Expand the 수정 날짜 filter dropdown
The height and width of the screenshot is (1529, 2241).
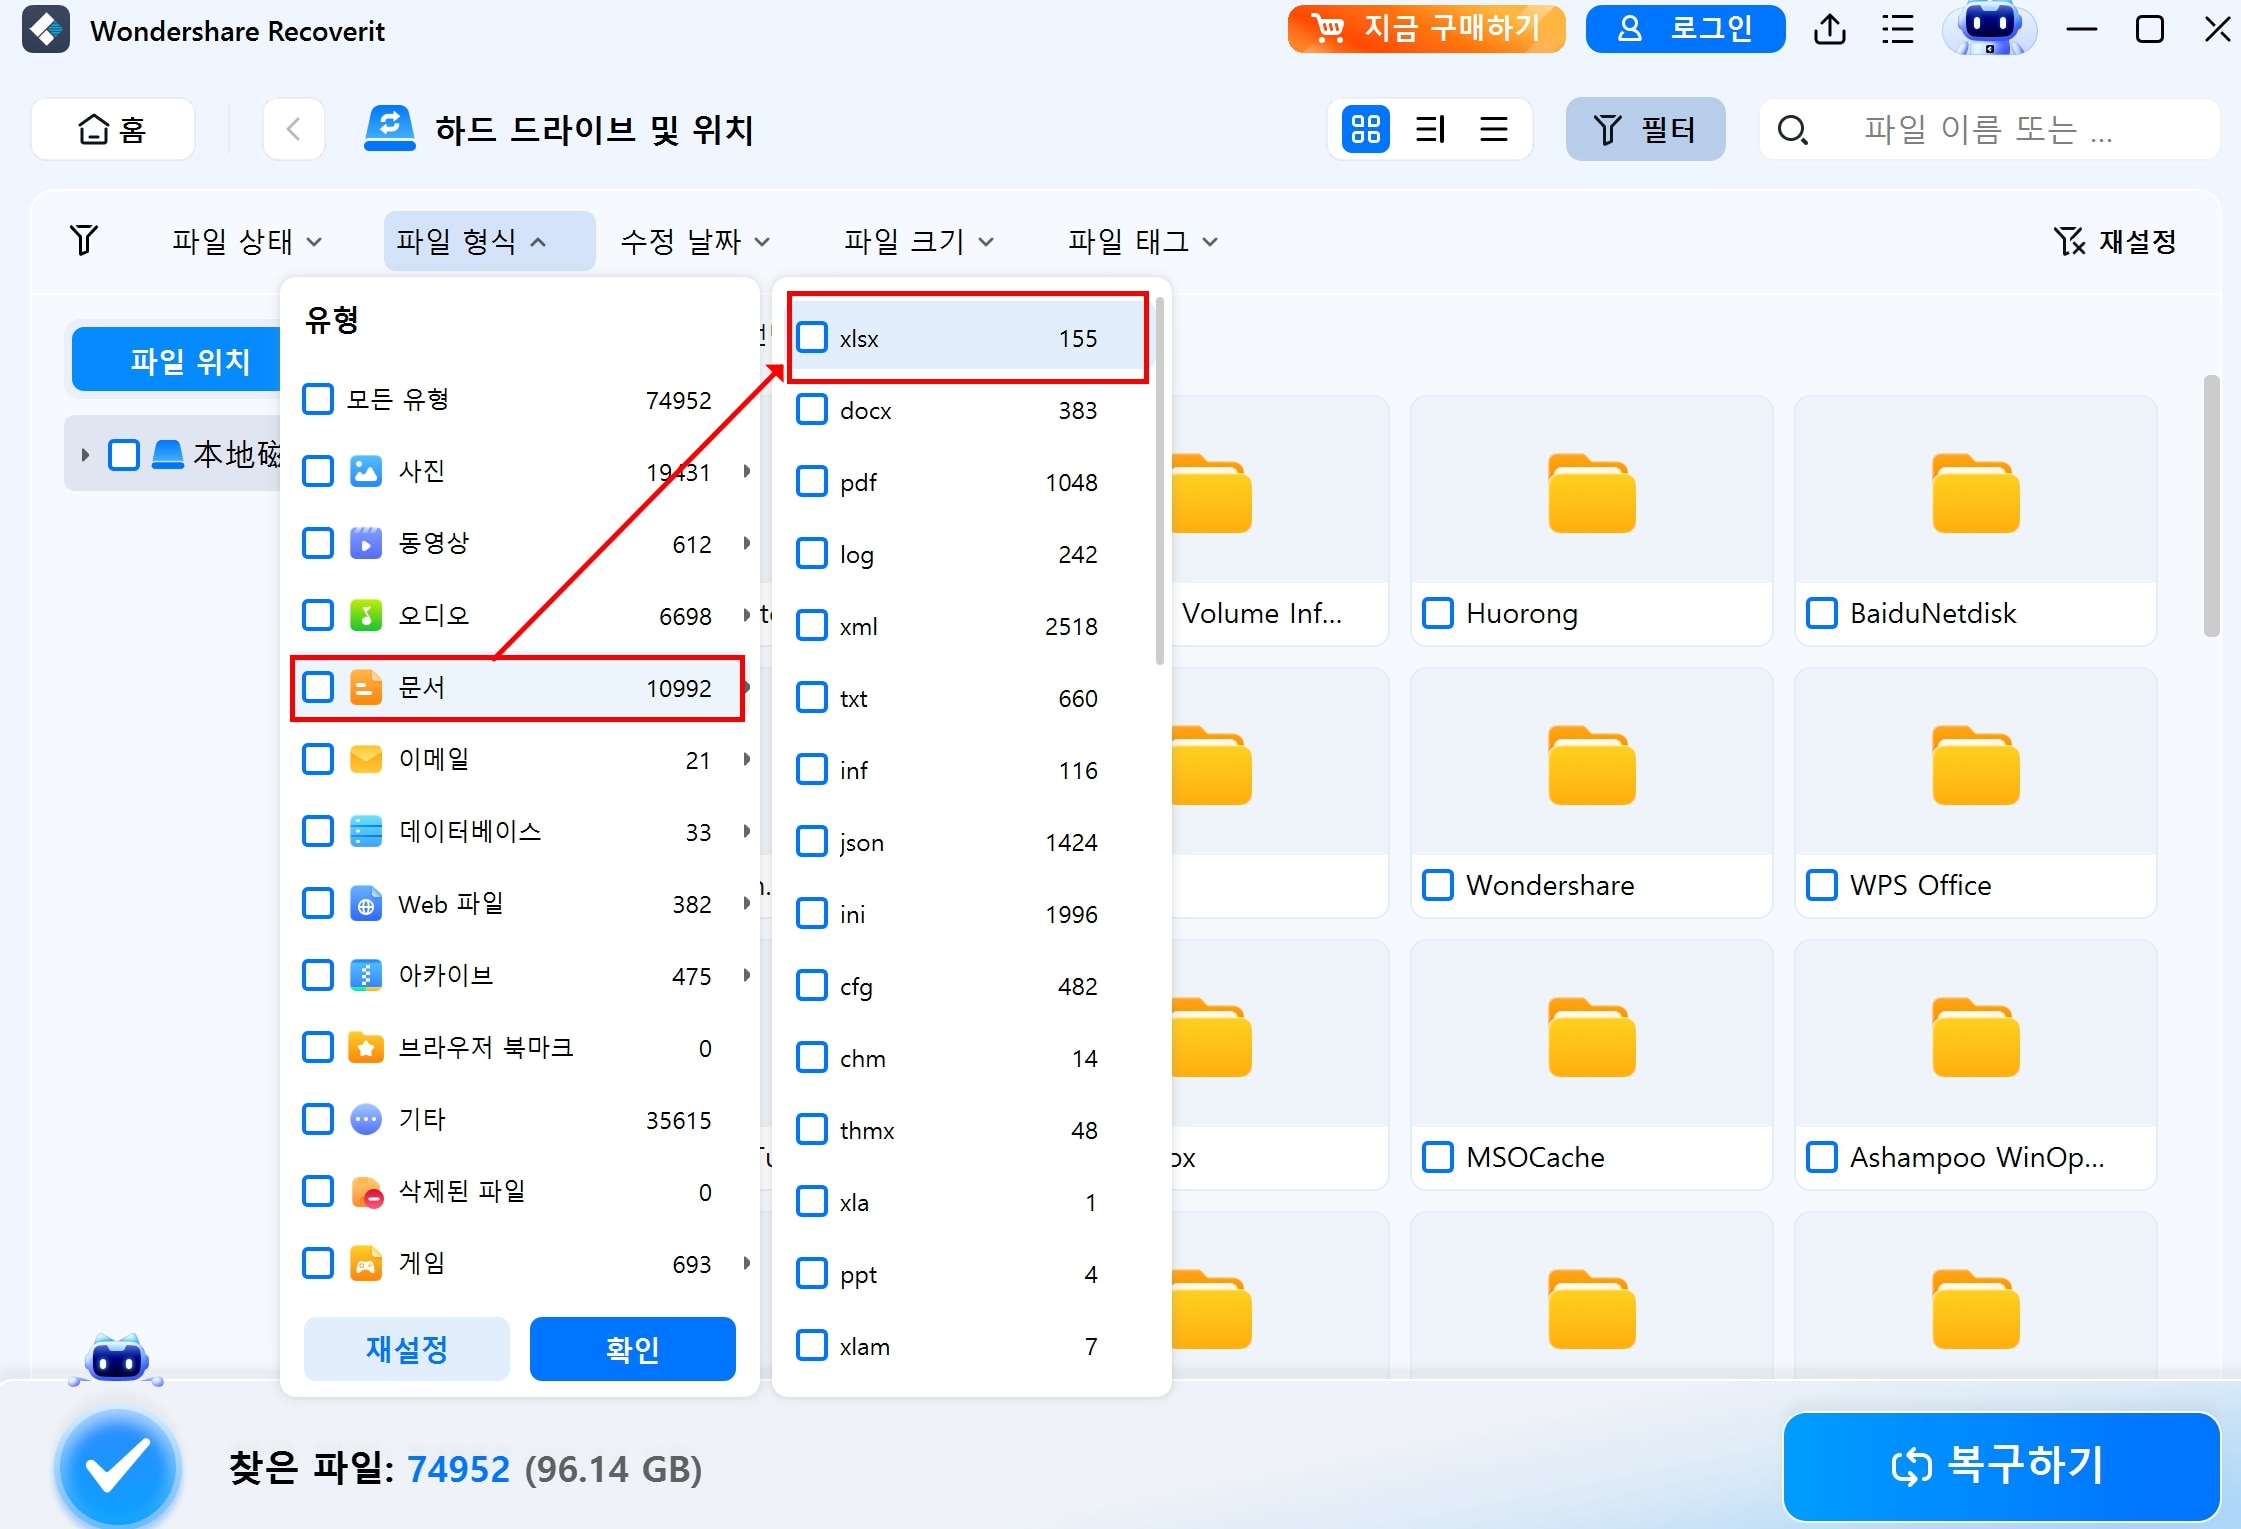click(693, 241)
